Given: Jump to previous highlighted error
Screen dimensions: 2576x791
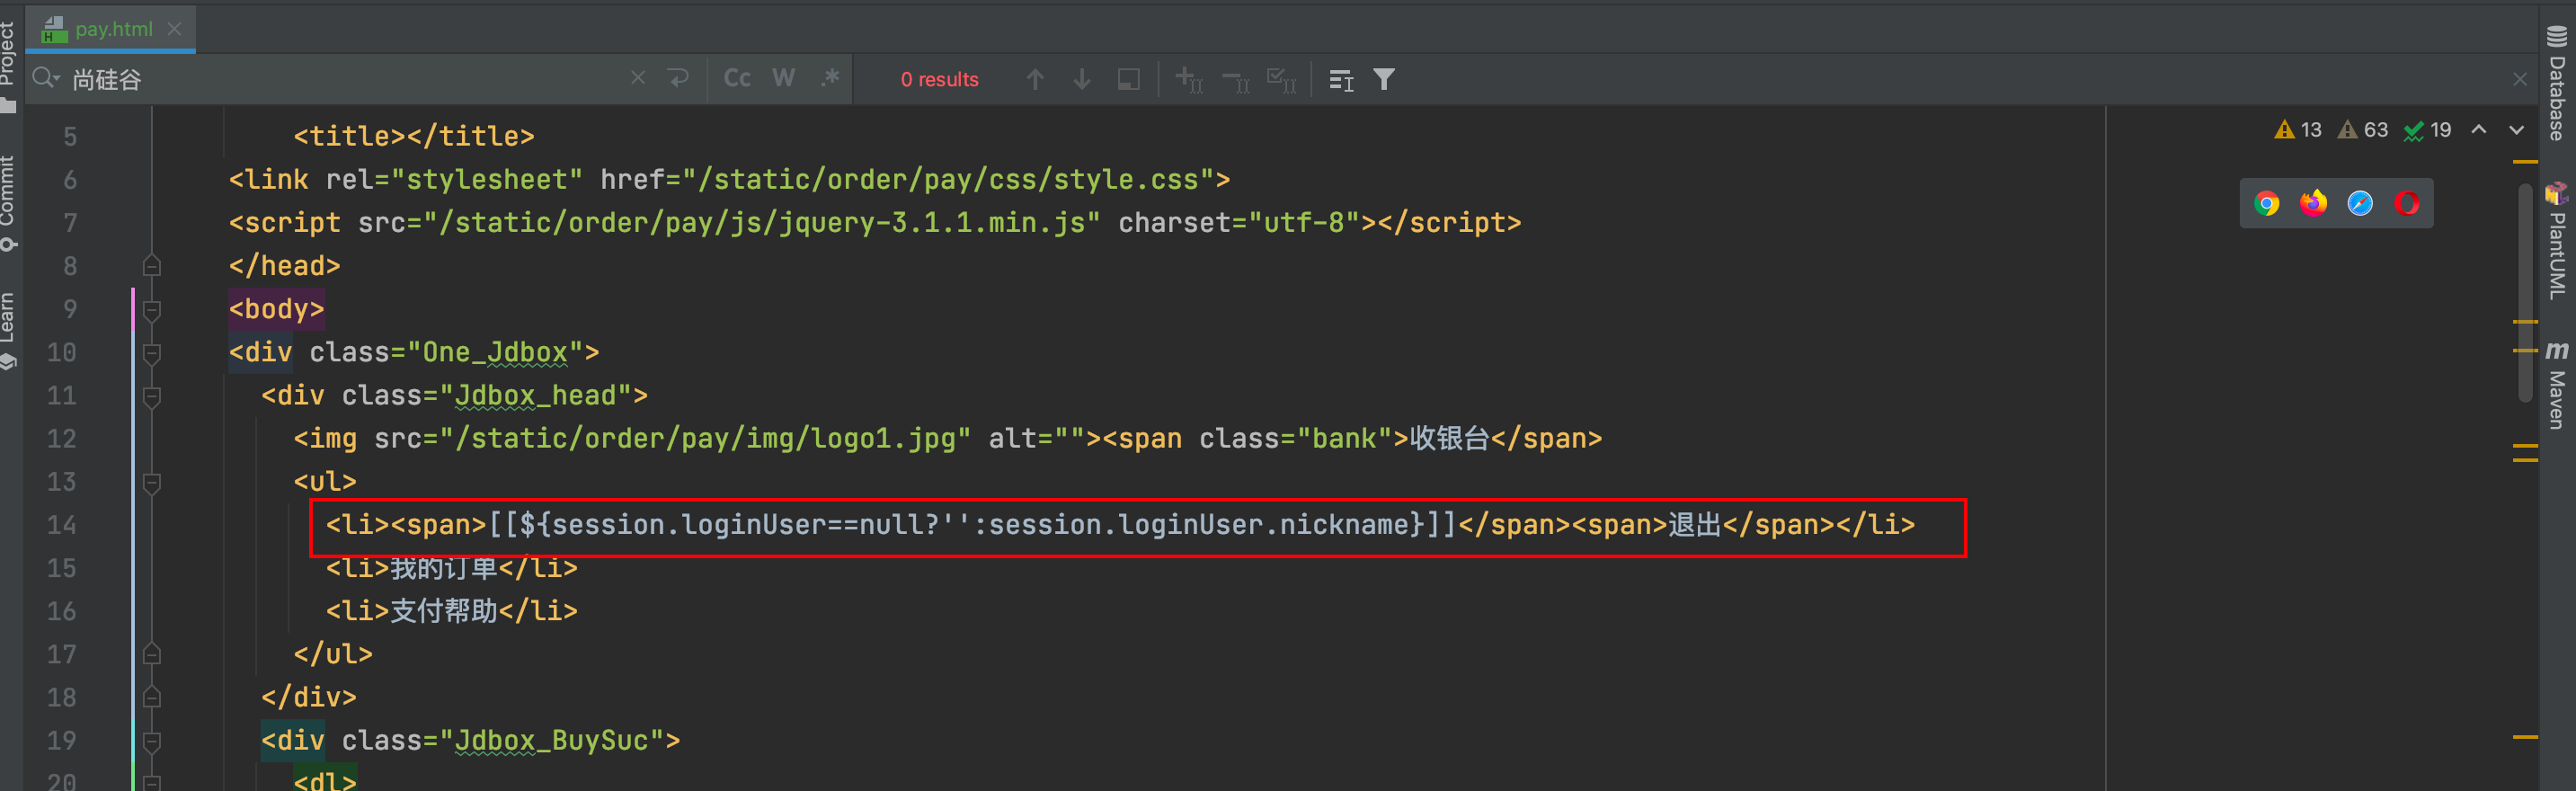Looking at the screenshot, I should (x=2479, y=130).
